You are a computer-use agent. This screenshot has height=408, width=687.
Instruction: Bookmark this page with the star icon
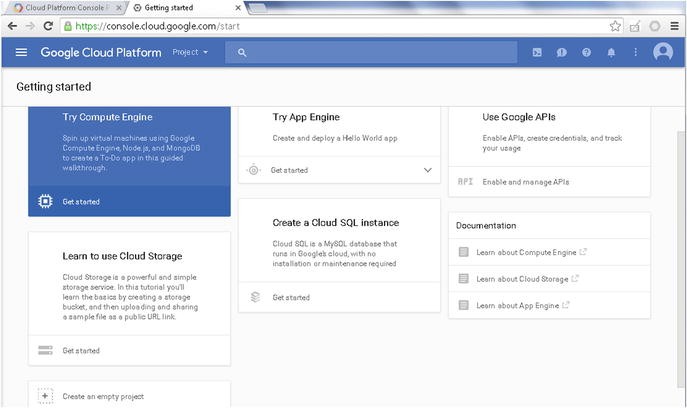(x=615, y=26)
